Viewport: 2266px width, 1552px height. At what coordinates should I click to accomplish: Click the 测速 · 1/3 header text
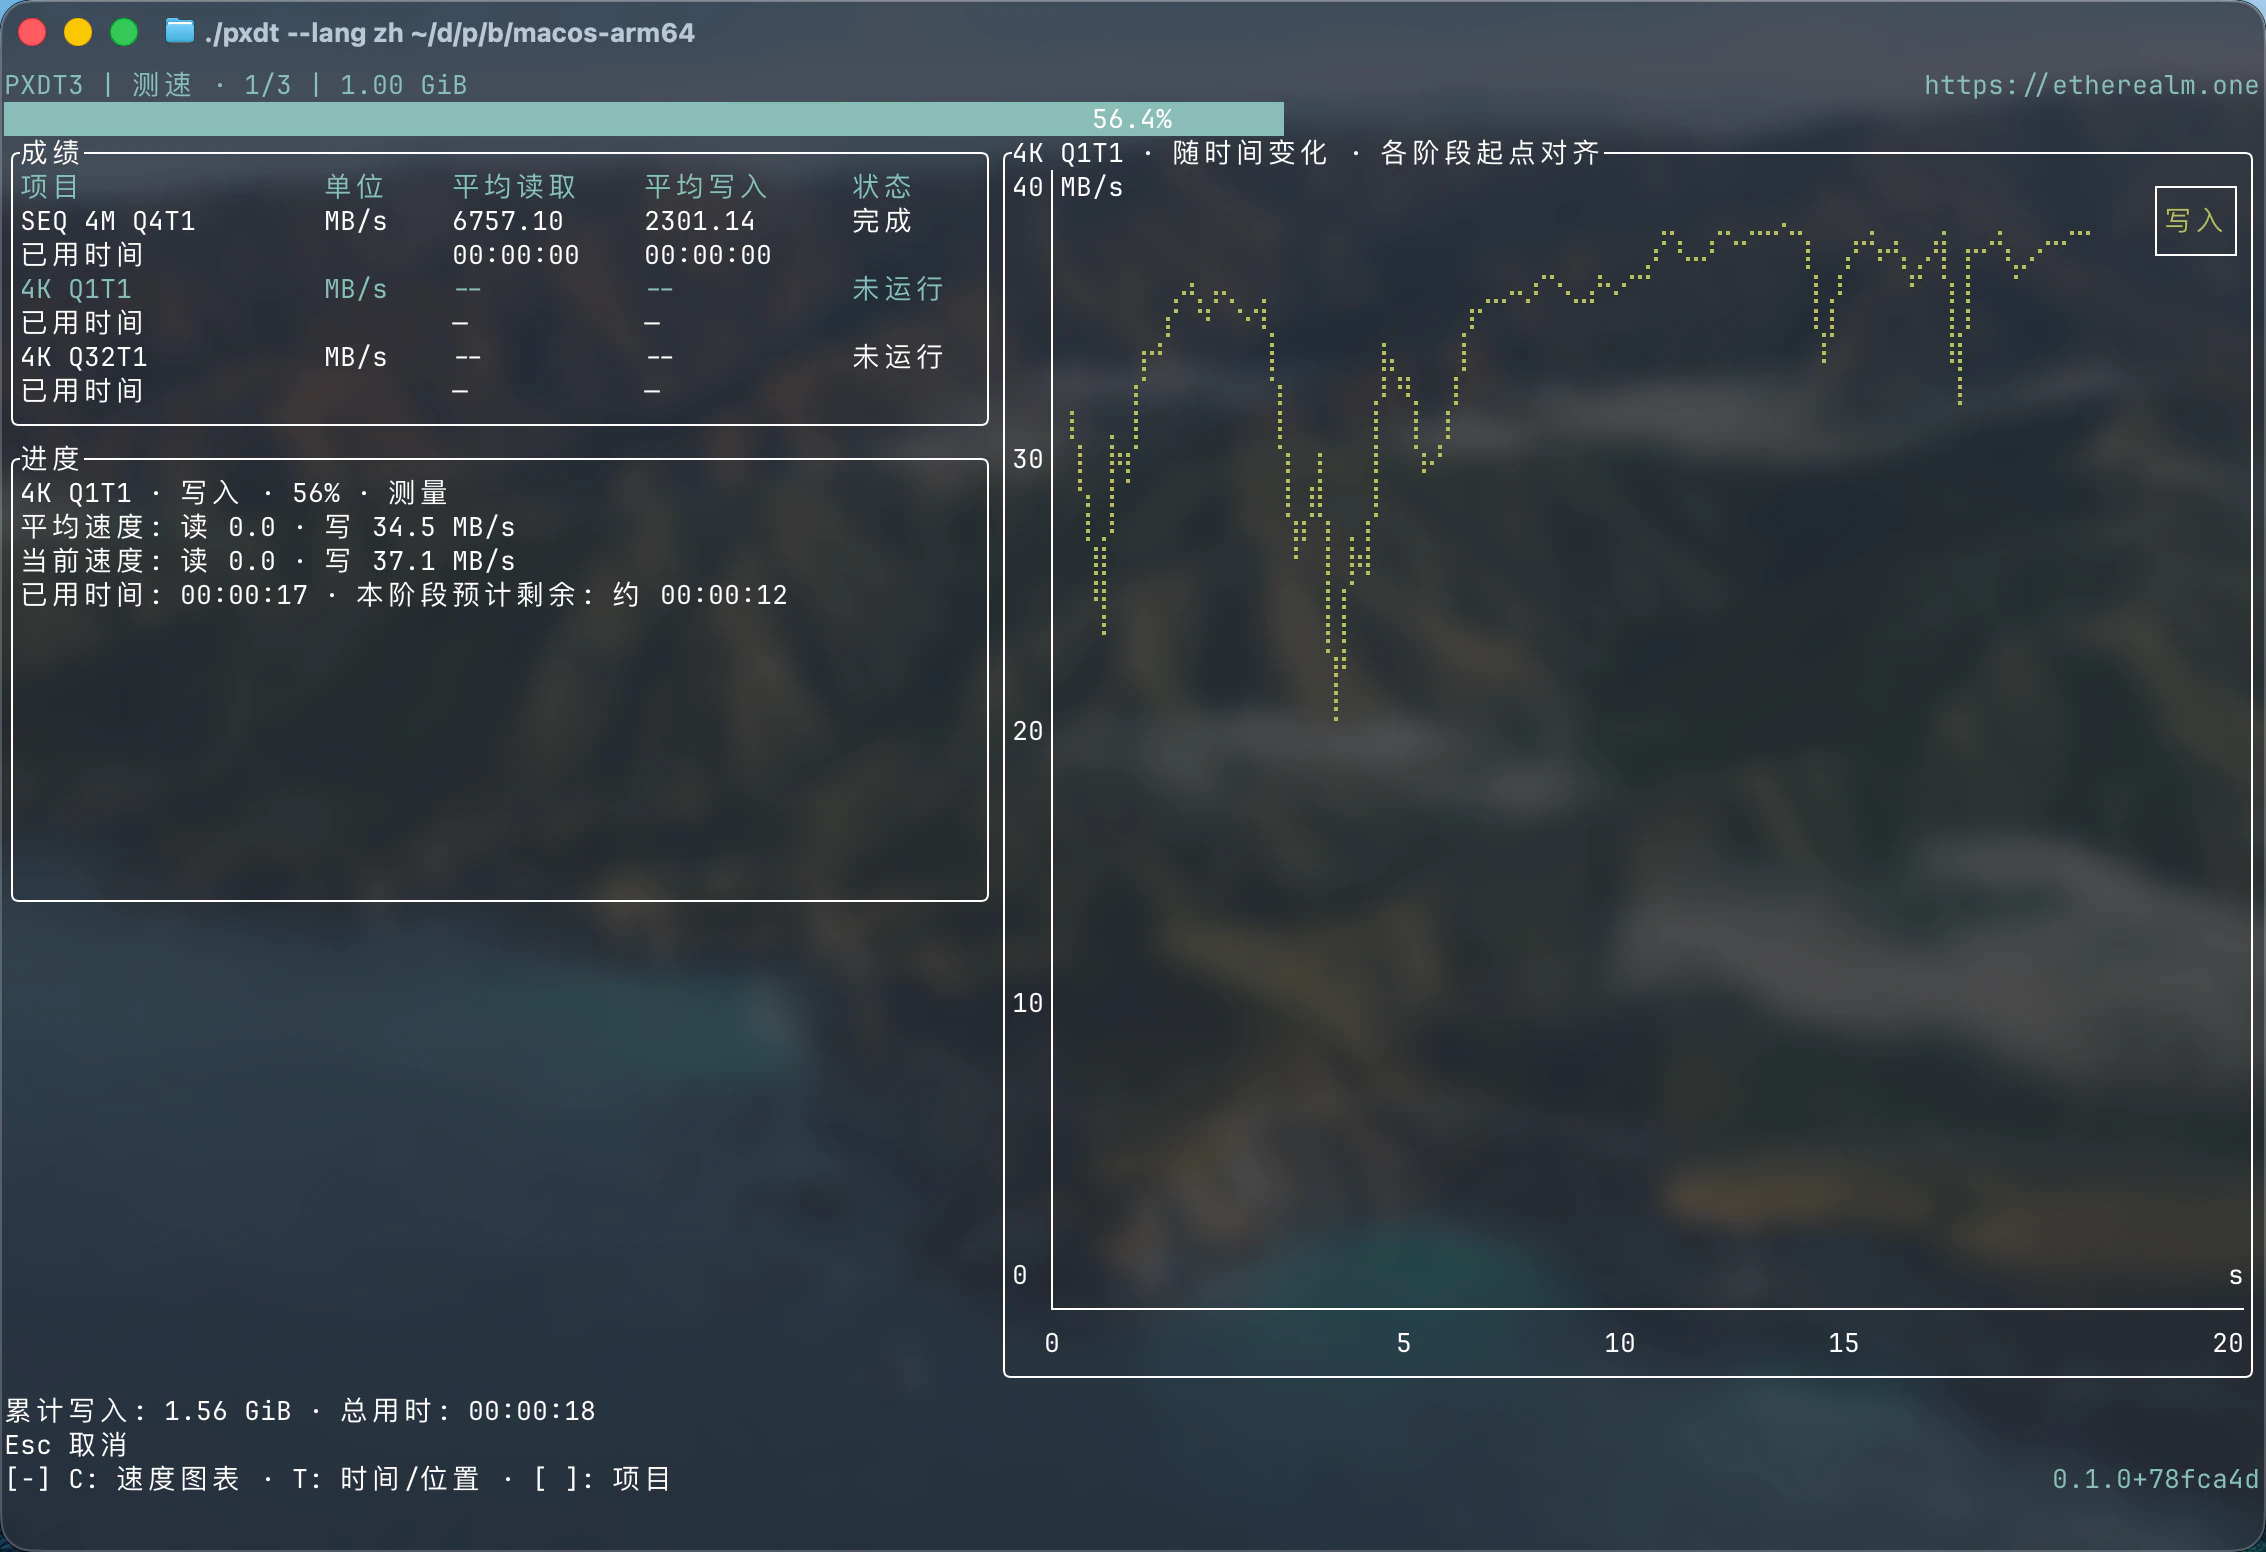coord(212,85)
